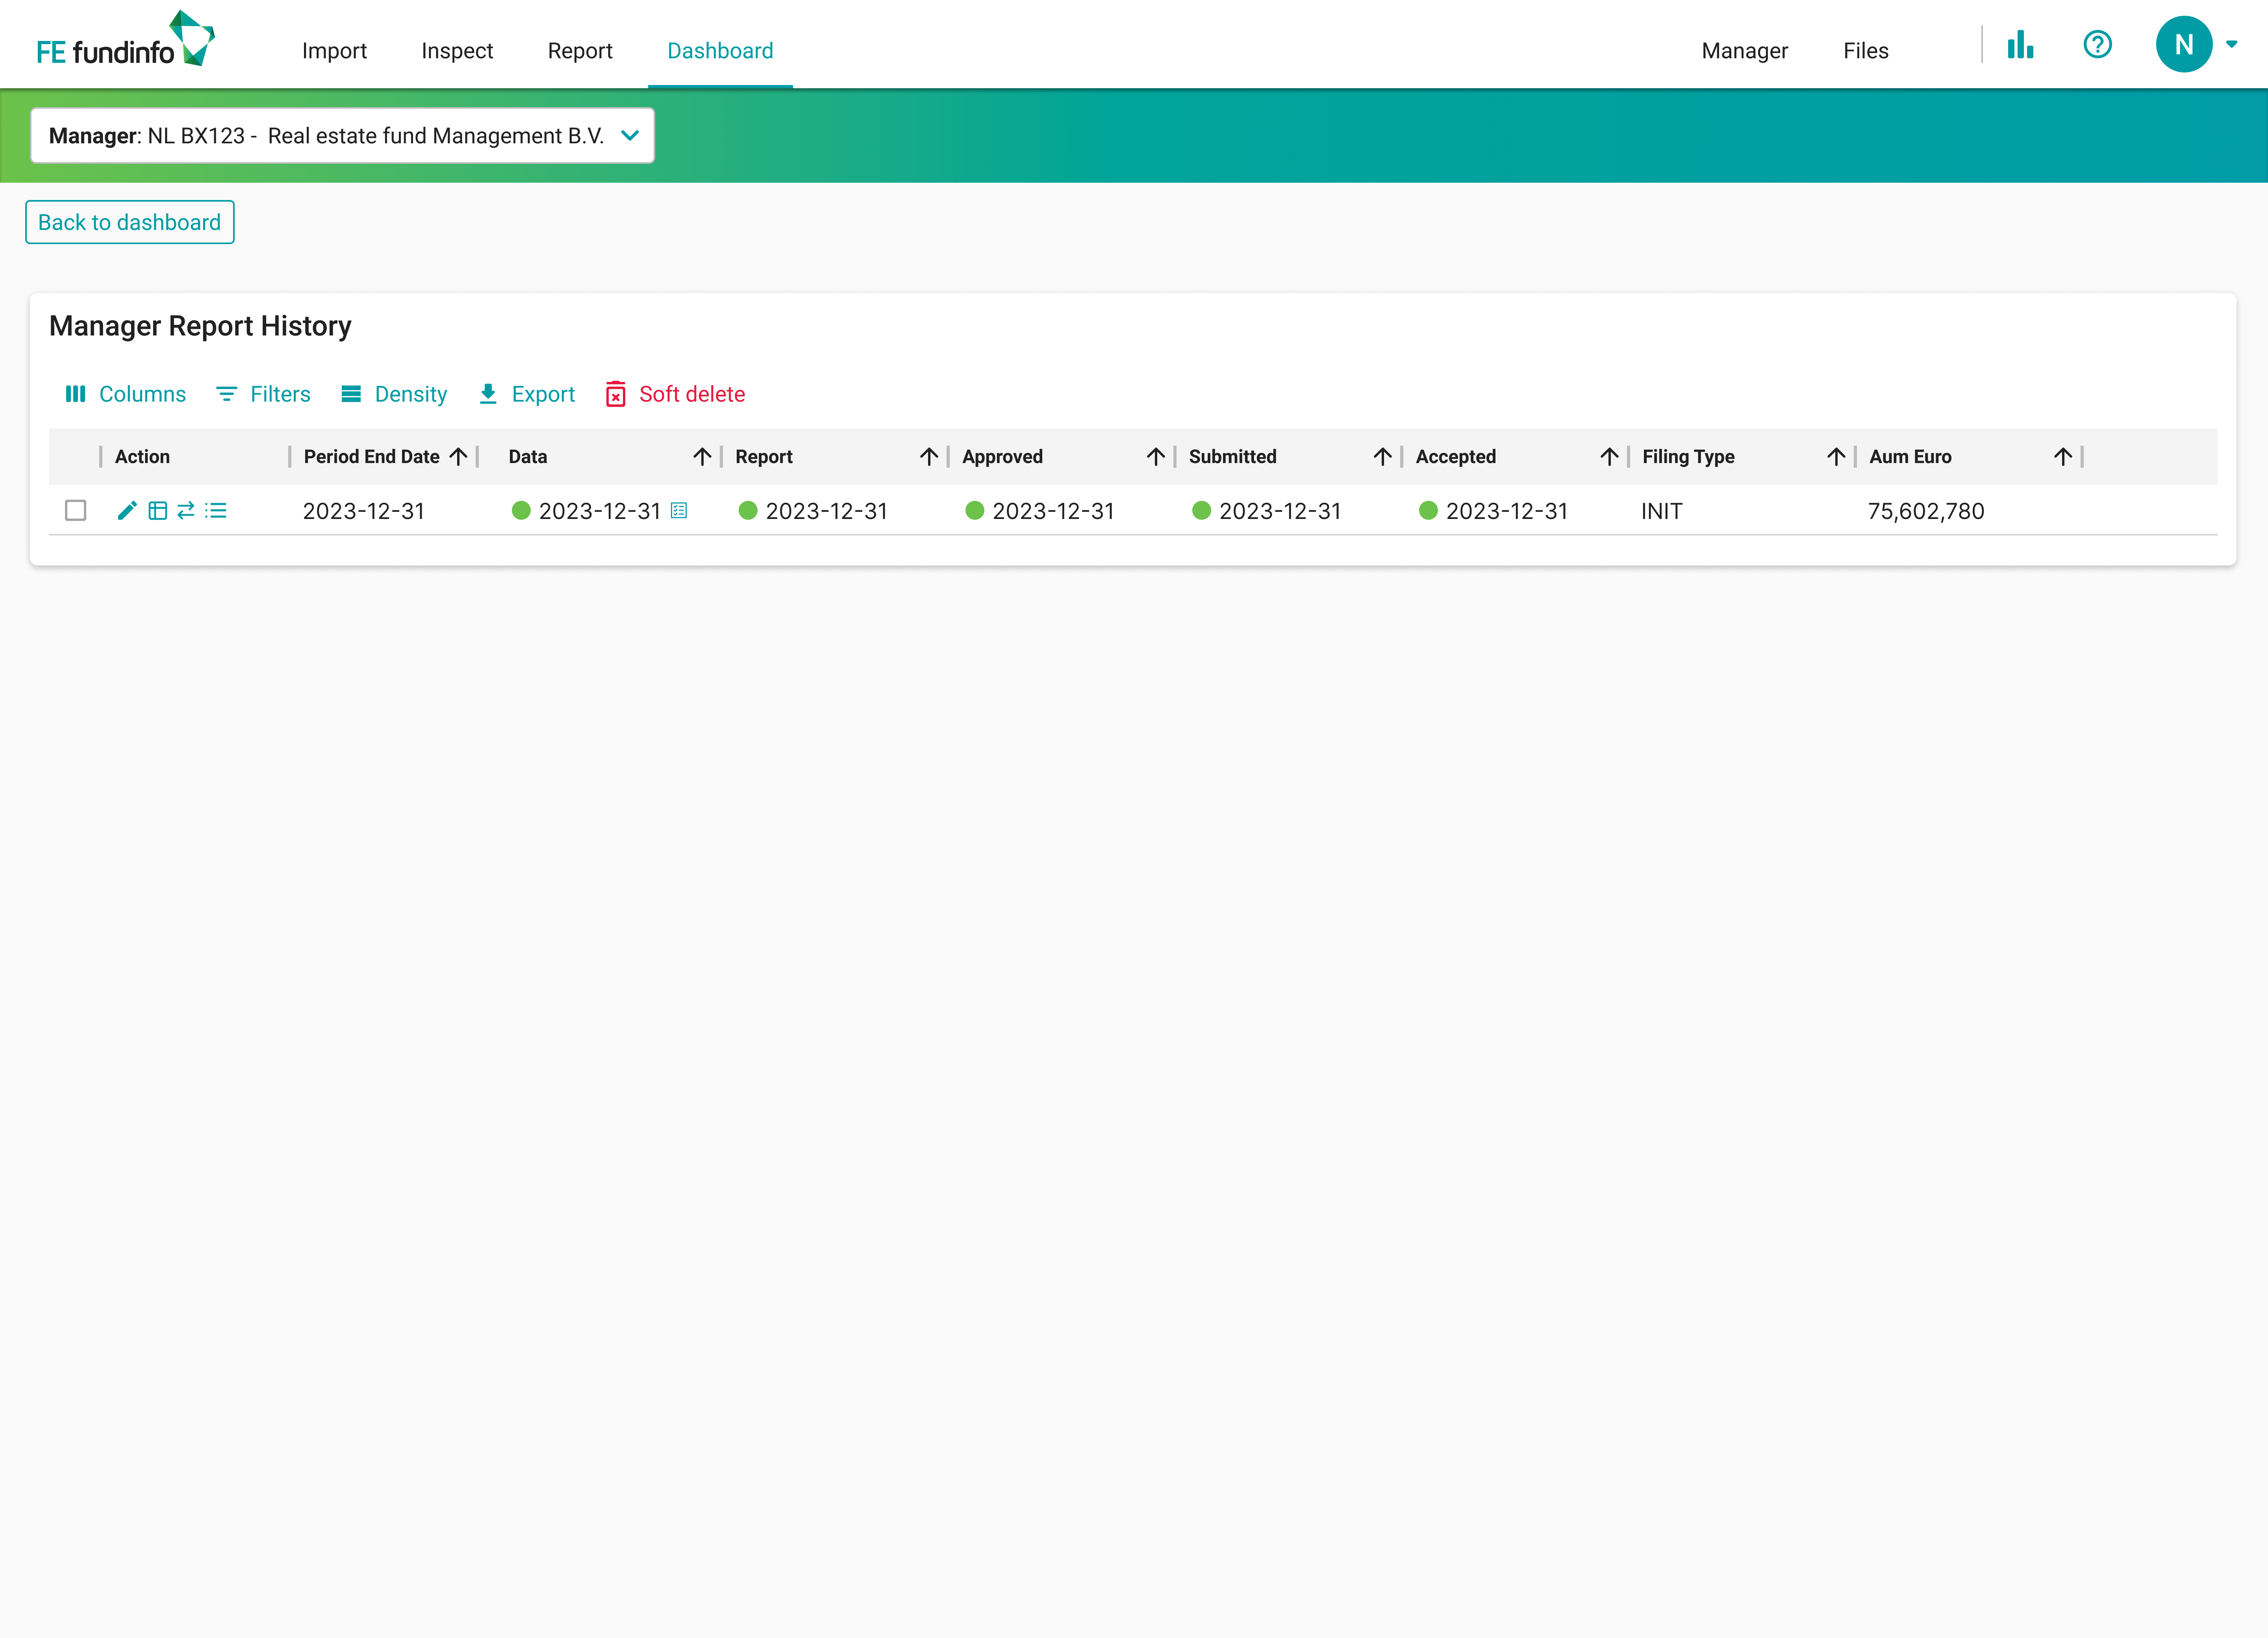Viewport: 2268px width, 1638px height.
Task: Sort the Approved column arrow
Action: click(x=1156, y=457)
